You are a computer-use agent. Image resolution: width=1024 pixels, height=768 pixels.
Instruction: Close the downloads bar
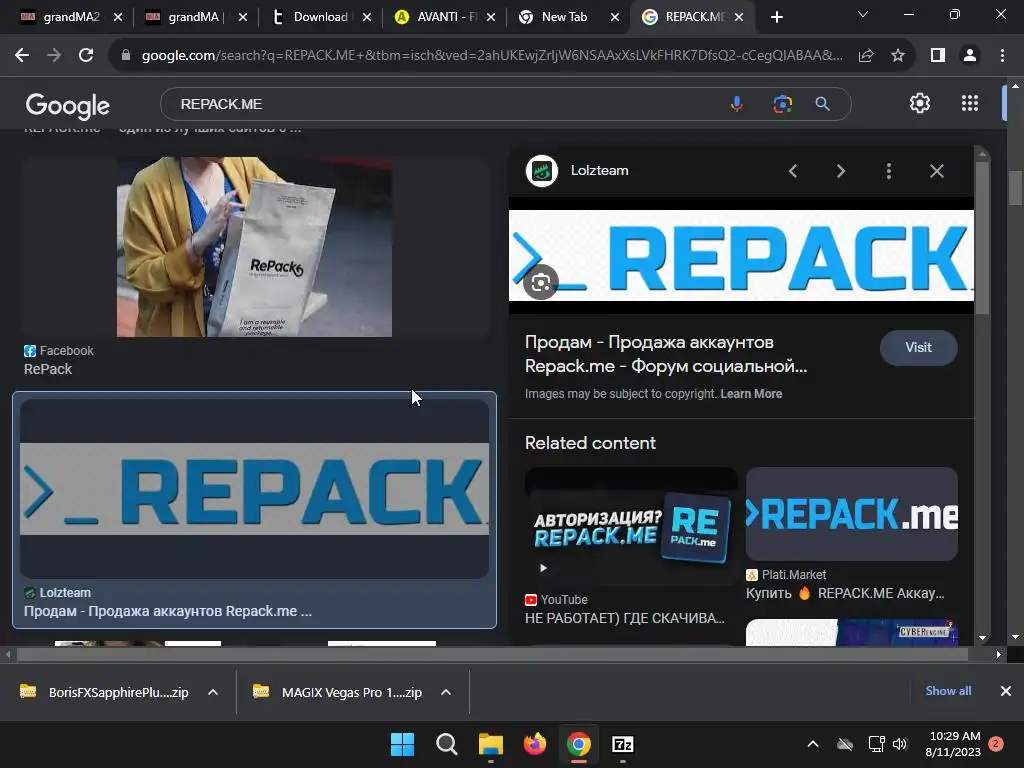click(x=1006, y=691)
